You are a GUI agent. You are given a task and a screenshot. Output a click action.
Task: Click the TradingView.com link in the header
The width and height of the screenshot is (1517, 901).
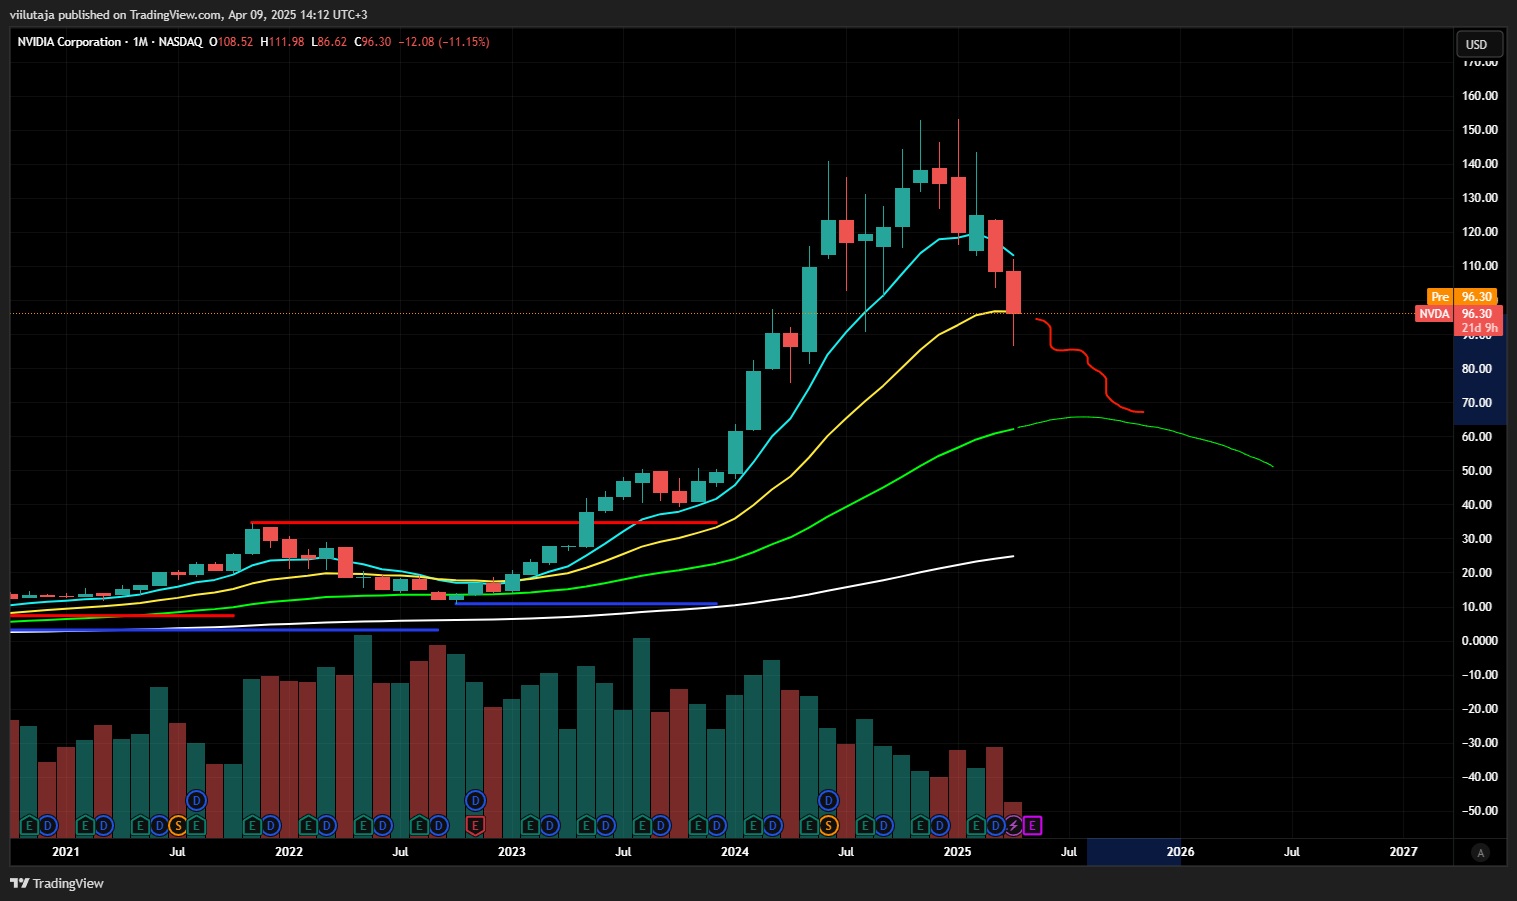176,15
